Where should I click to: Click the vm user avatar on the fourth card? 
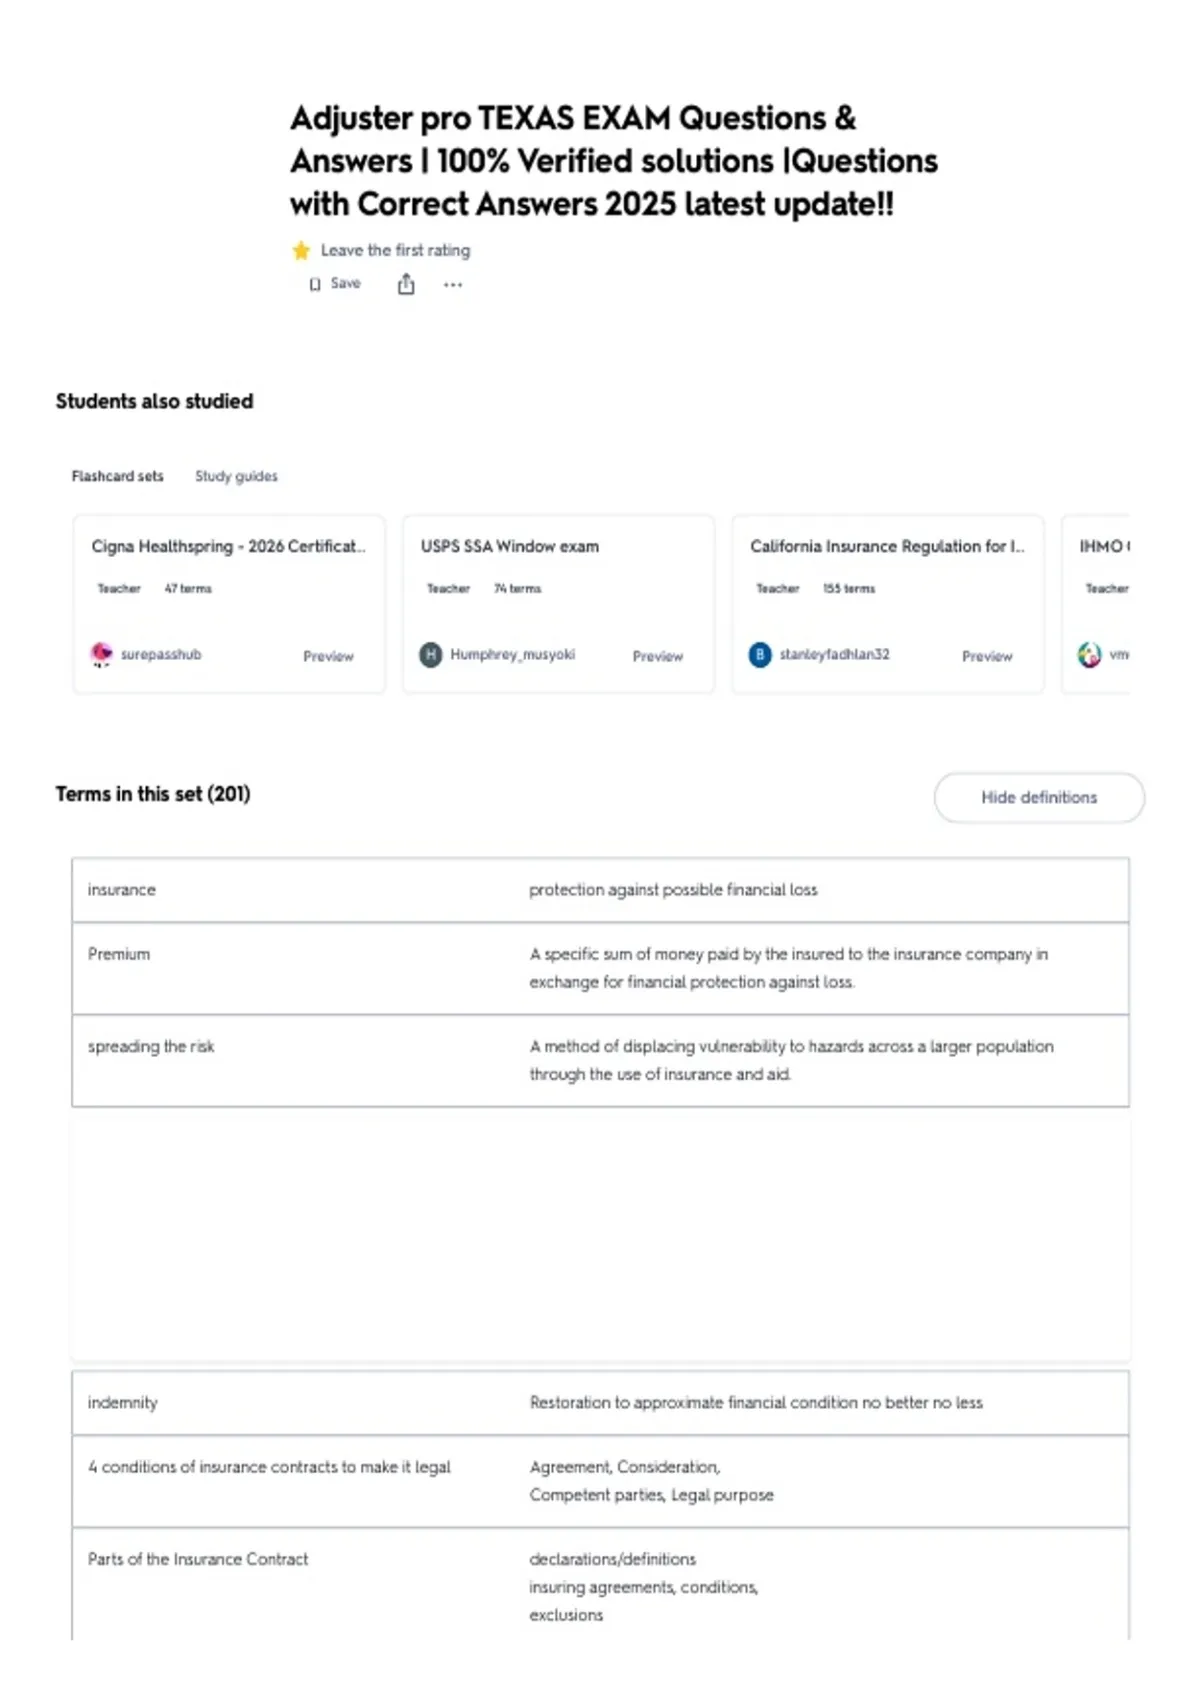[1089, 655]
